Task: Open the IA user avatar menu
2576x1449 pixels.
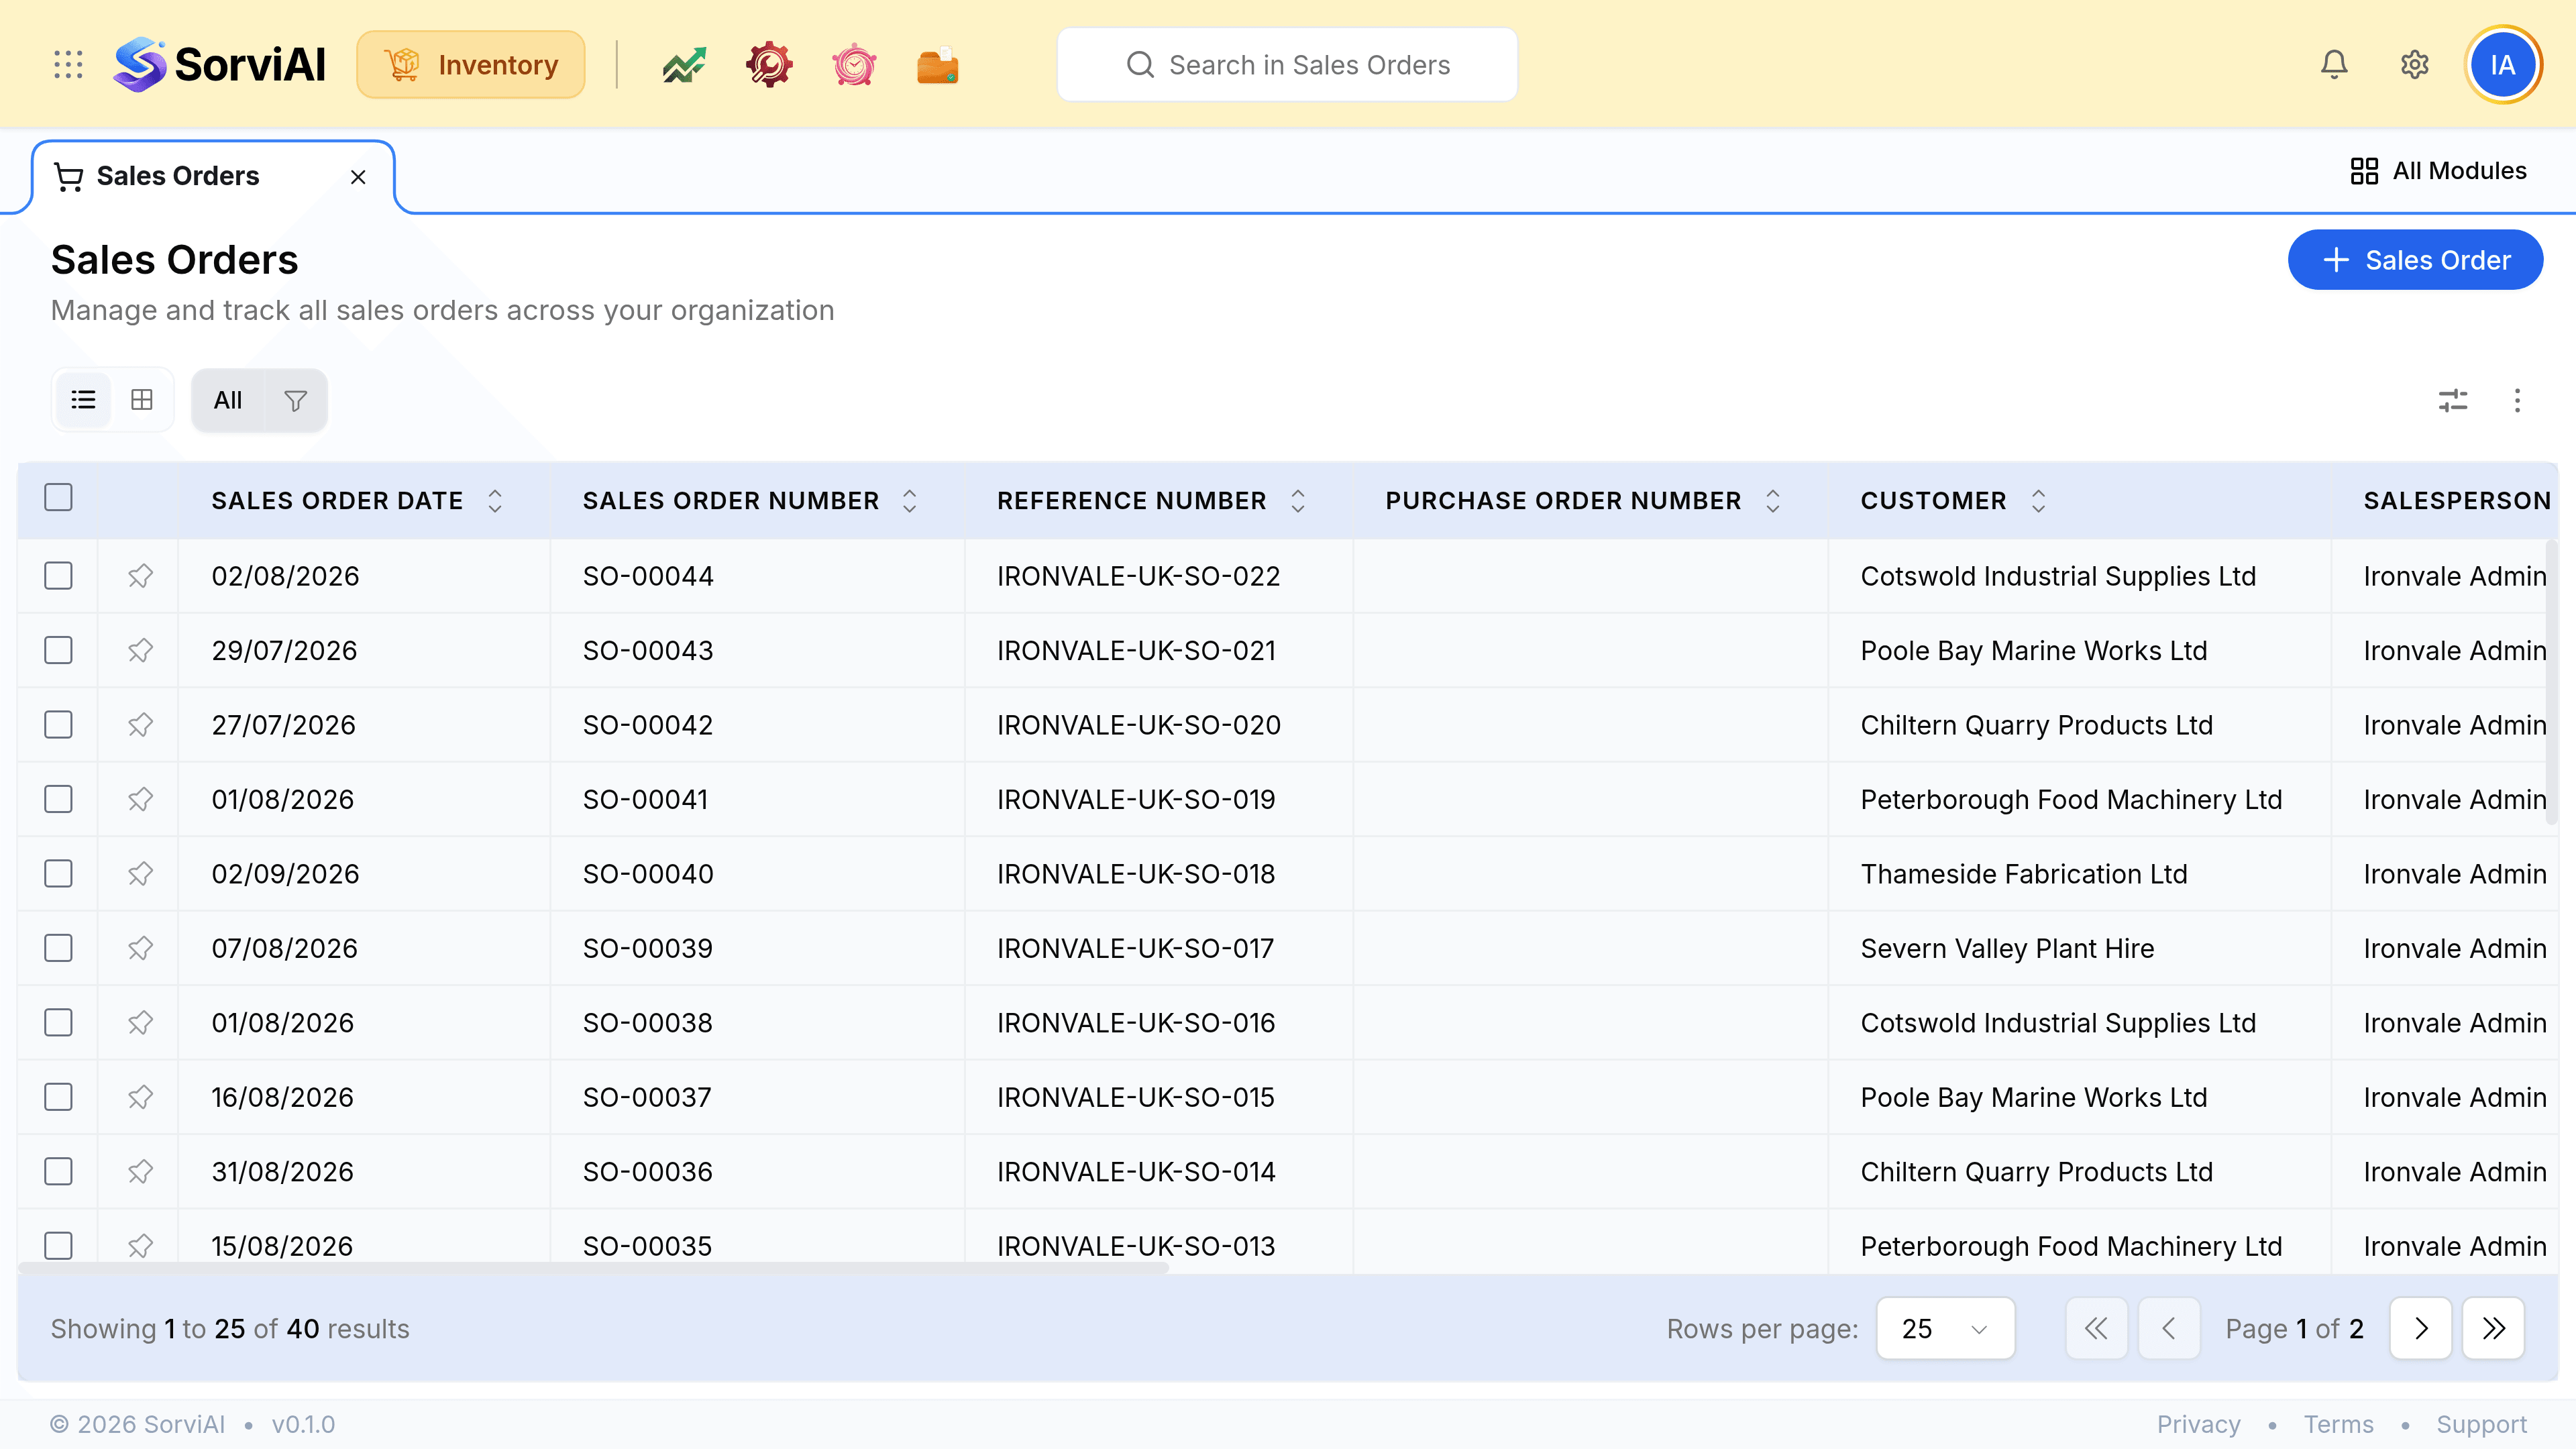Action: (x=2503, y=65)
